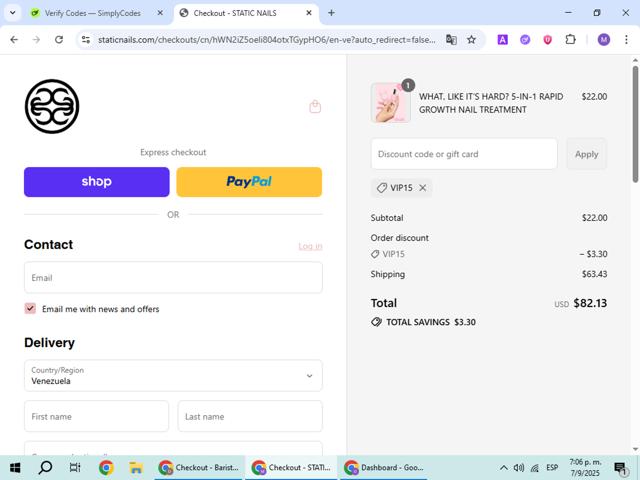This screenshot has height=480, width=640.
Task: Focus the First name field
Action: coord(96,416)
